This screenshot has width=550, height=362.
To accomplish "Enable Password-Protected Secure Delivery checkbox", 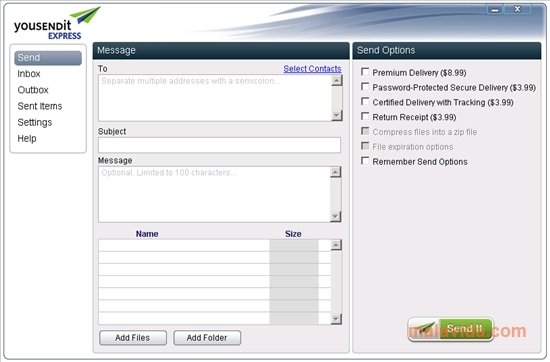I will point(365,87).
